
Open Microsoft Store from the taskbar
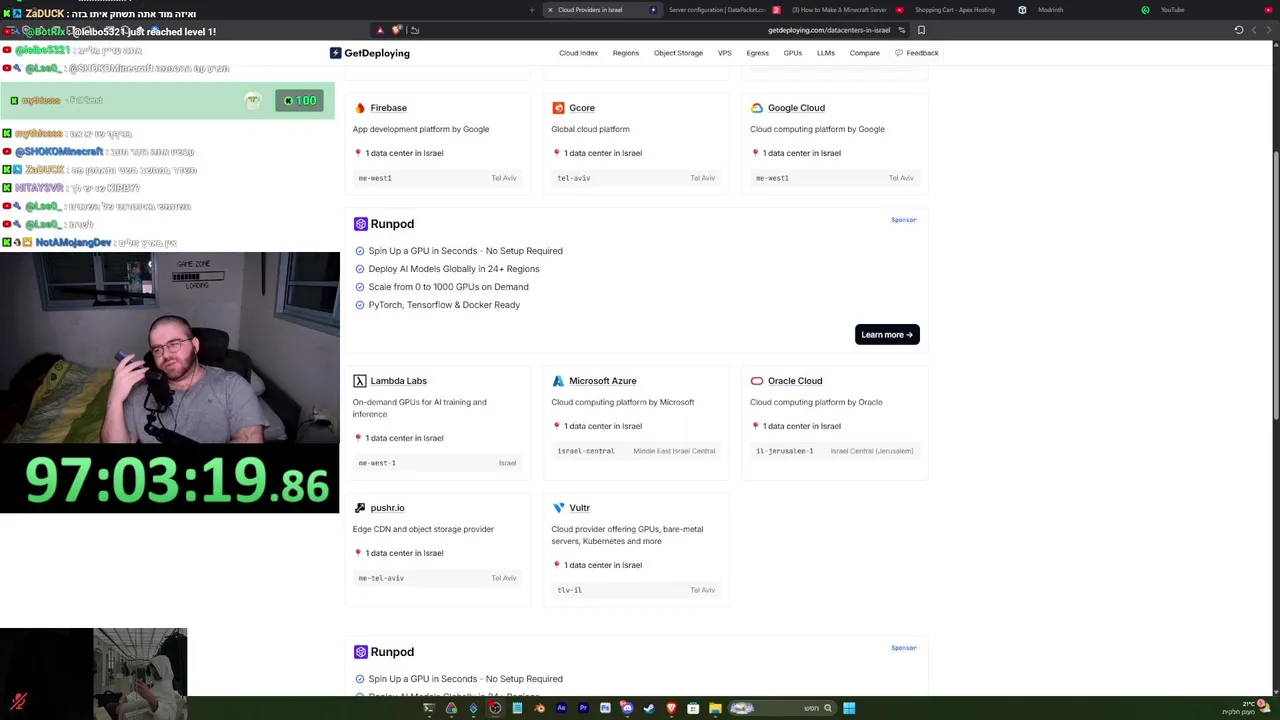click(693, 708)
